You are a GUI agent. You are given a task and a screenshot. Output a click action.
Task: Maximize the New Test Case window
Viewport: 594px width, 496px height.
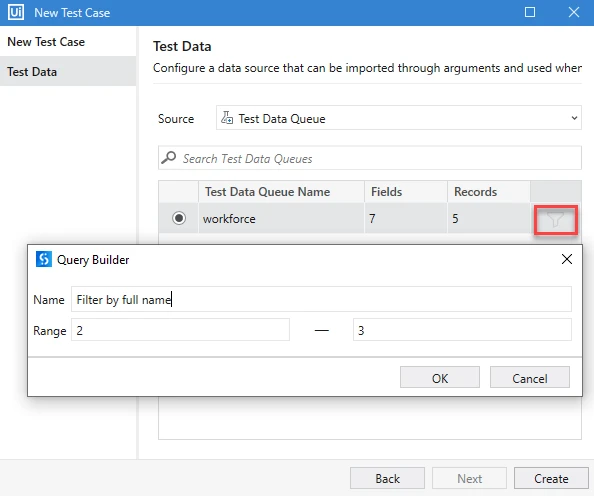pyautogui.click(x=530, y=13)
